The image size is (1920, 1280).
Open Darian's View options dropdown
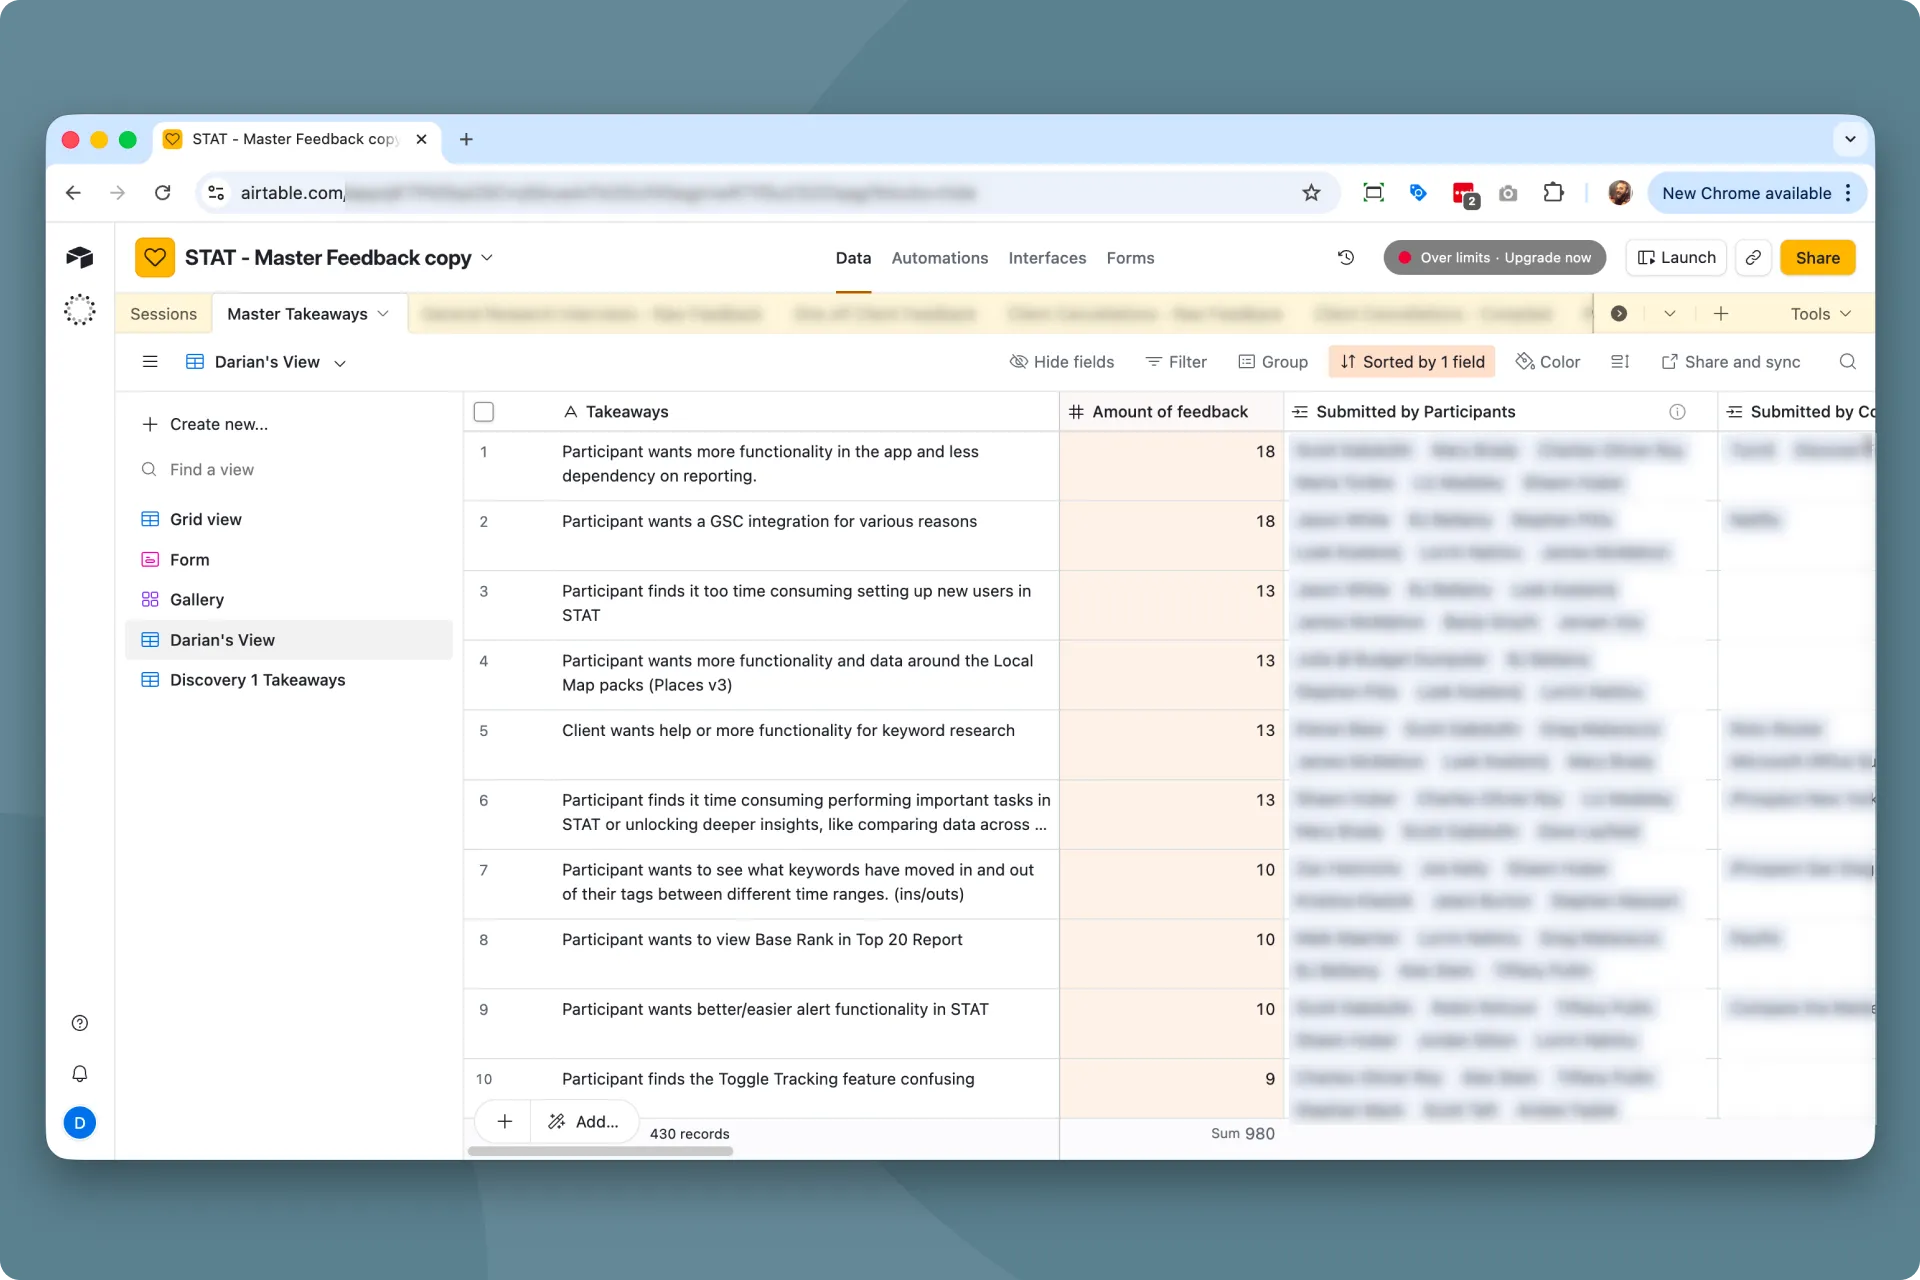(x=340, y=363)
